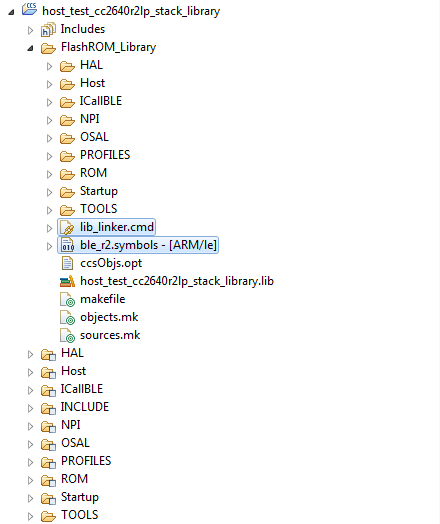Select host_test_cc2640r2lp_stack_library.lib file name
The image size is (440, 524).
click(x=177, y=281)
